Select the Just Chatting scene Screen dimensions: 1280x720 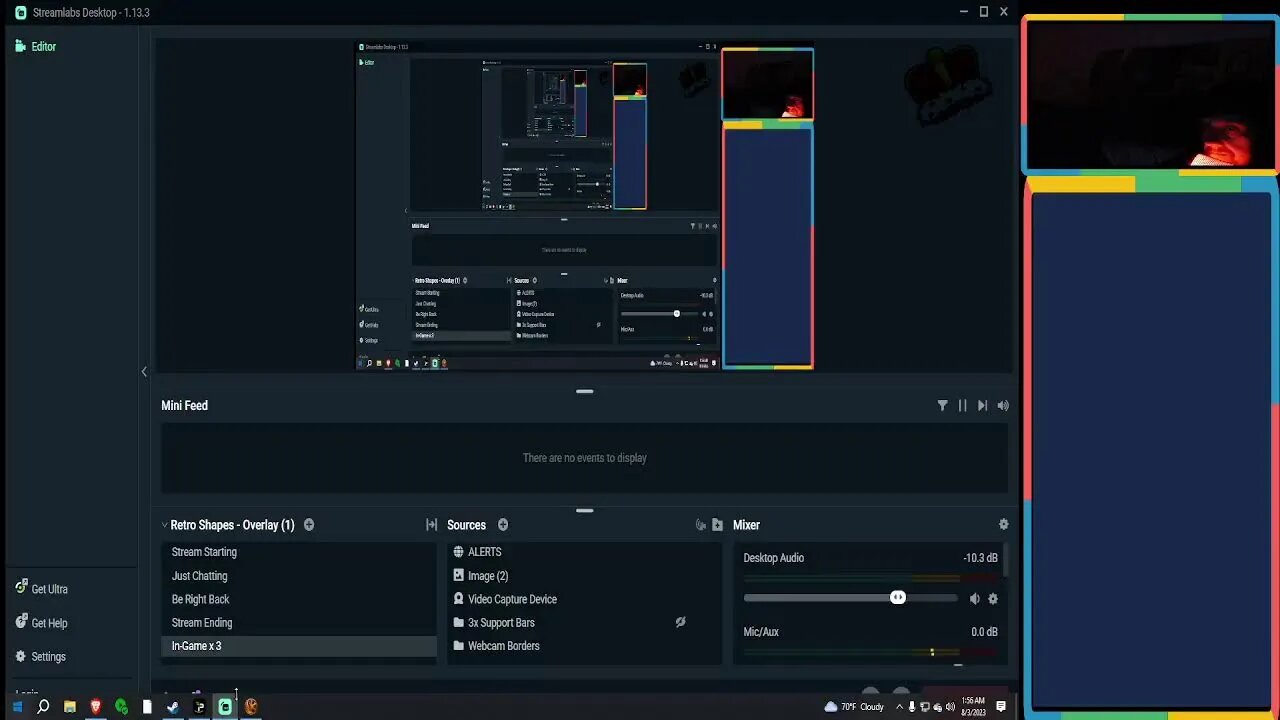[x=299, y=576]
